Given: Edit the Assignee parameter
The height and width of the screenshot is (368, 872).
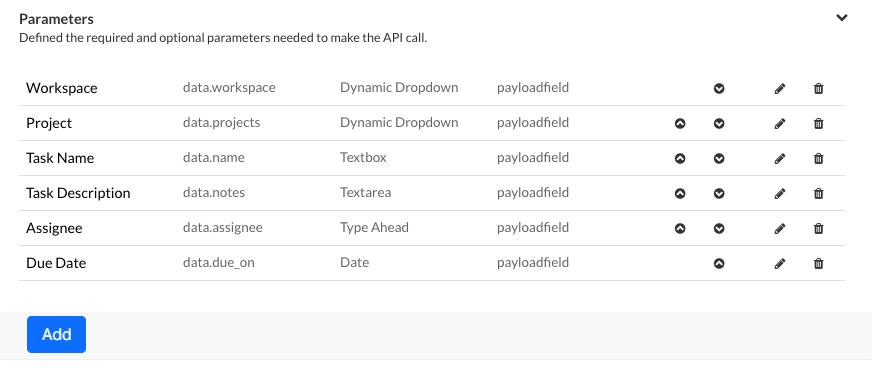Looking at the screenshot, I should (x=780, y=228).
